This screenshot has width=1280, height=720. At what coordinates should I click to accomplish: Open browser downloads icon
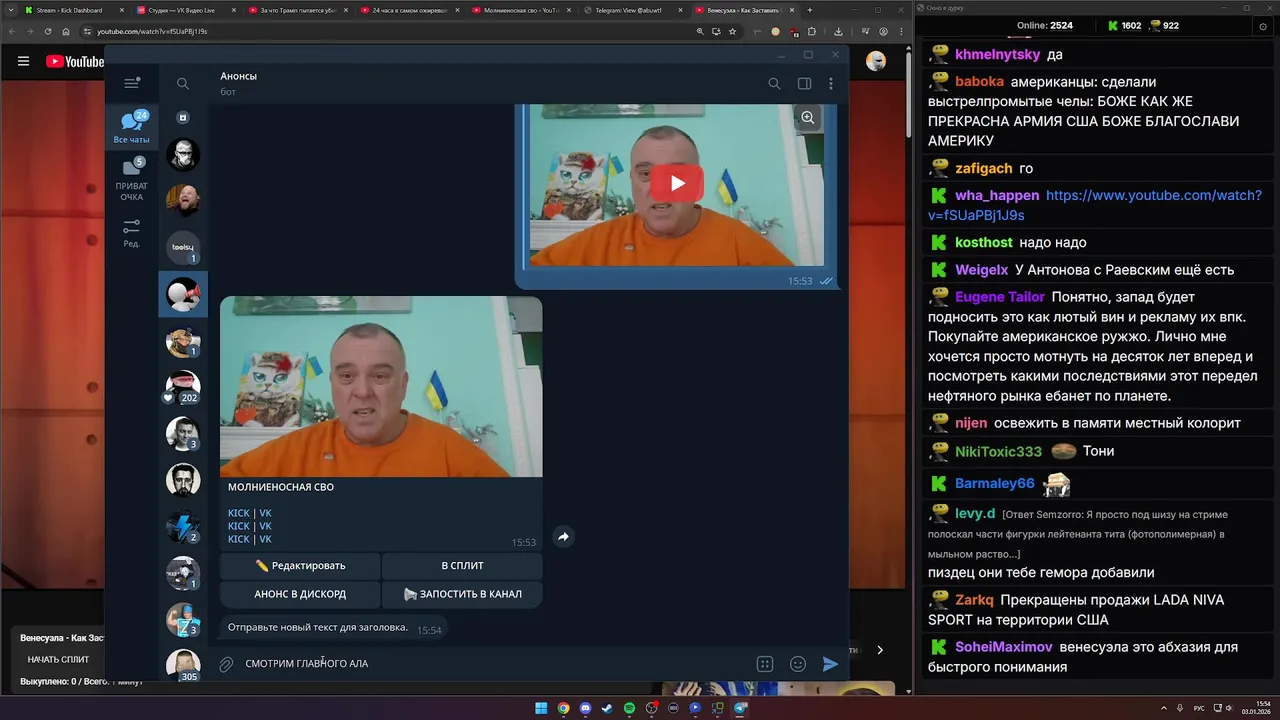pyautogui.click(x=838, y=31)
